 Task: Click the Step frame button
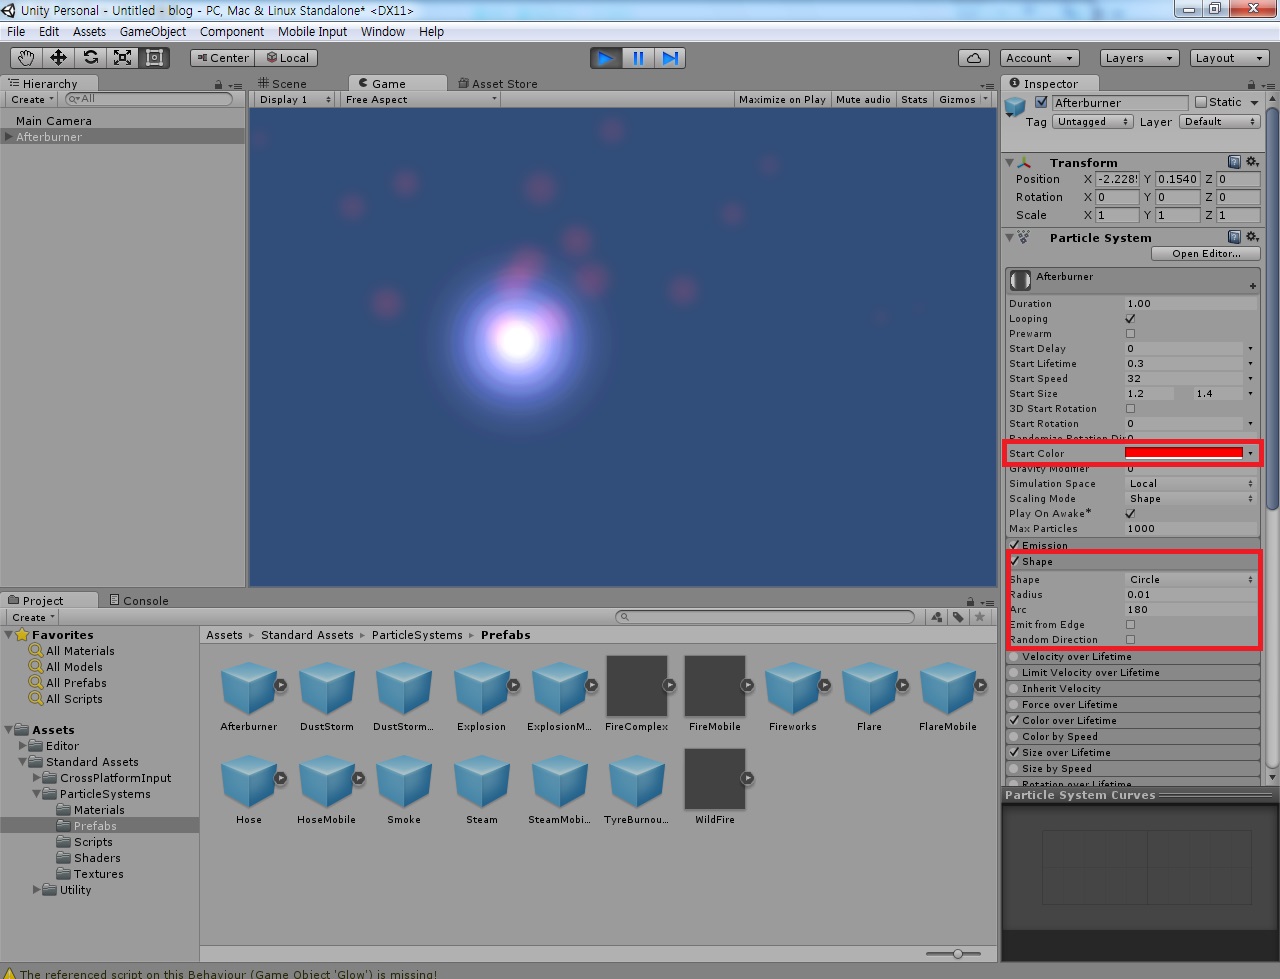[x=670, y=57]
